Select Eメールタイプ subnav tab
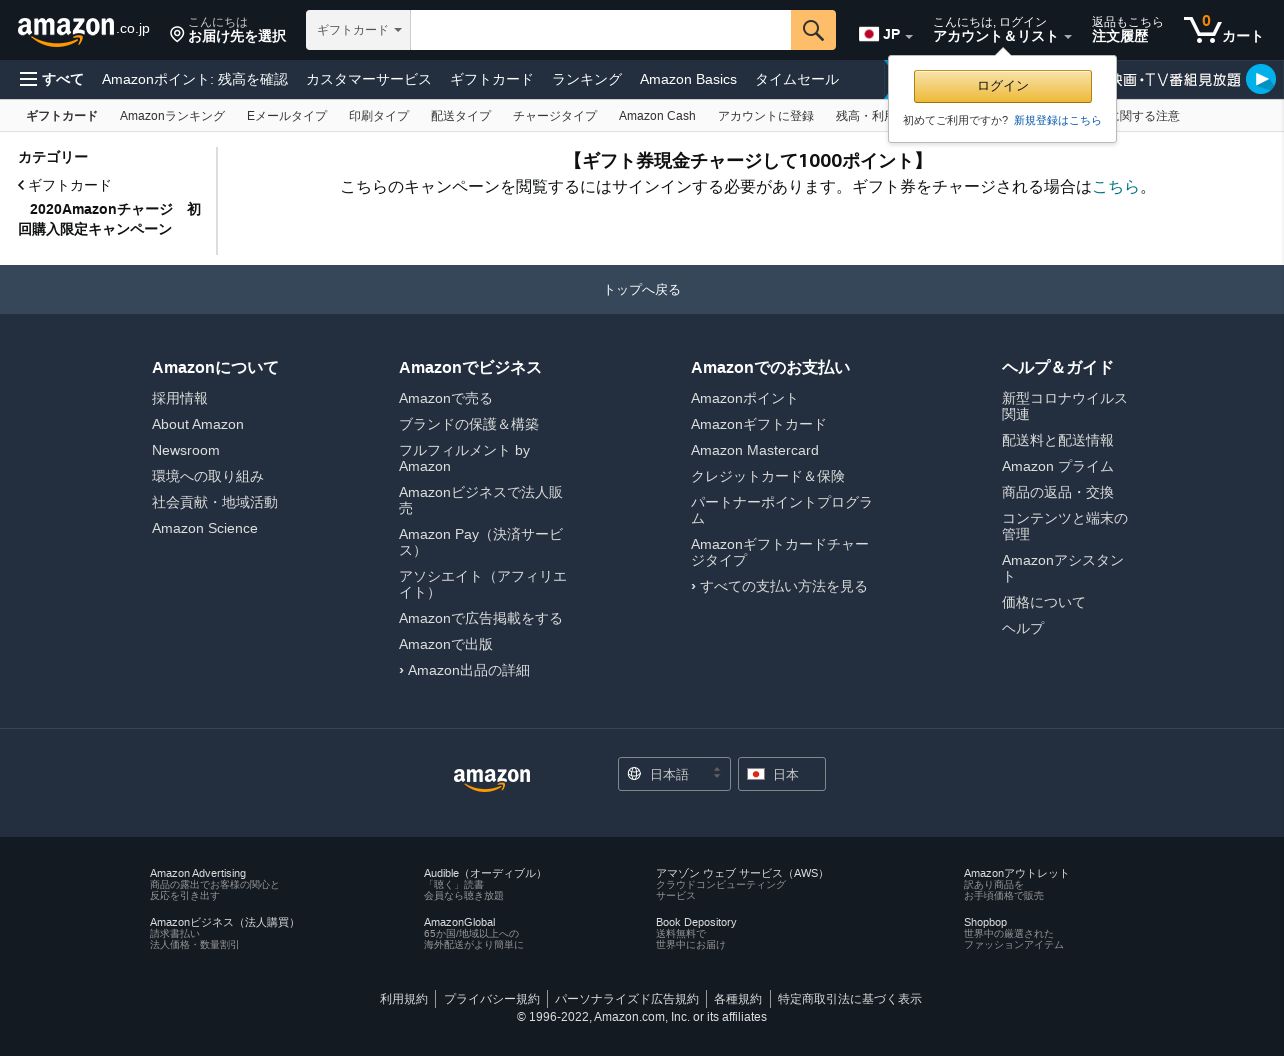 tap(287, 116)
